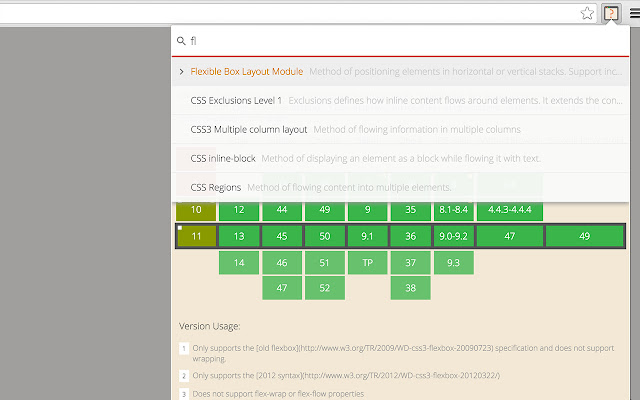Open the browser hamburger menu
Screen dimensions: 640x400
[x=635, y=13]
